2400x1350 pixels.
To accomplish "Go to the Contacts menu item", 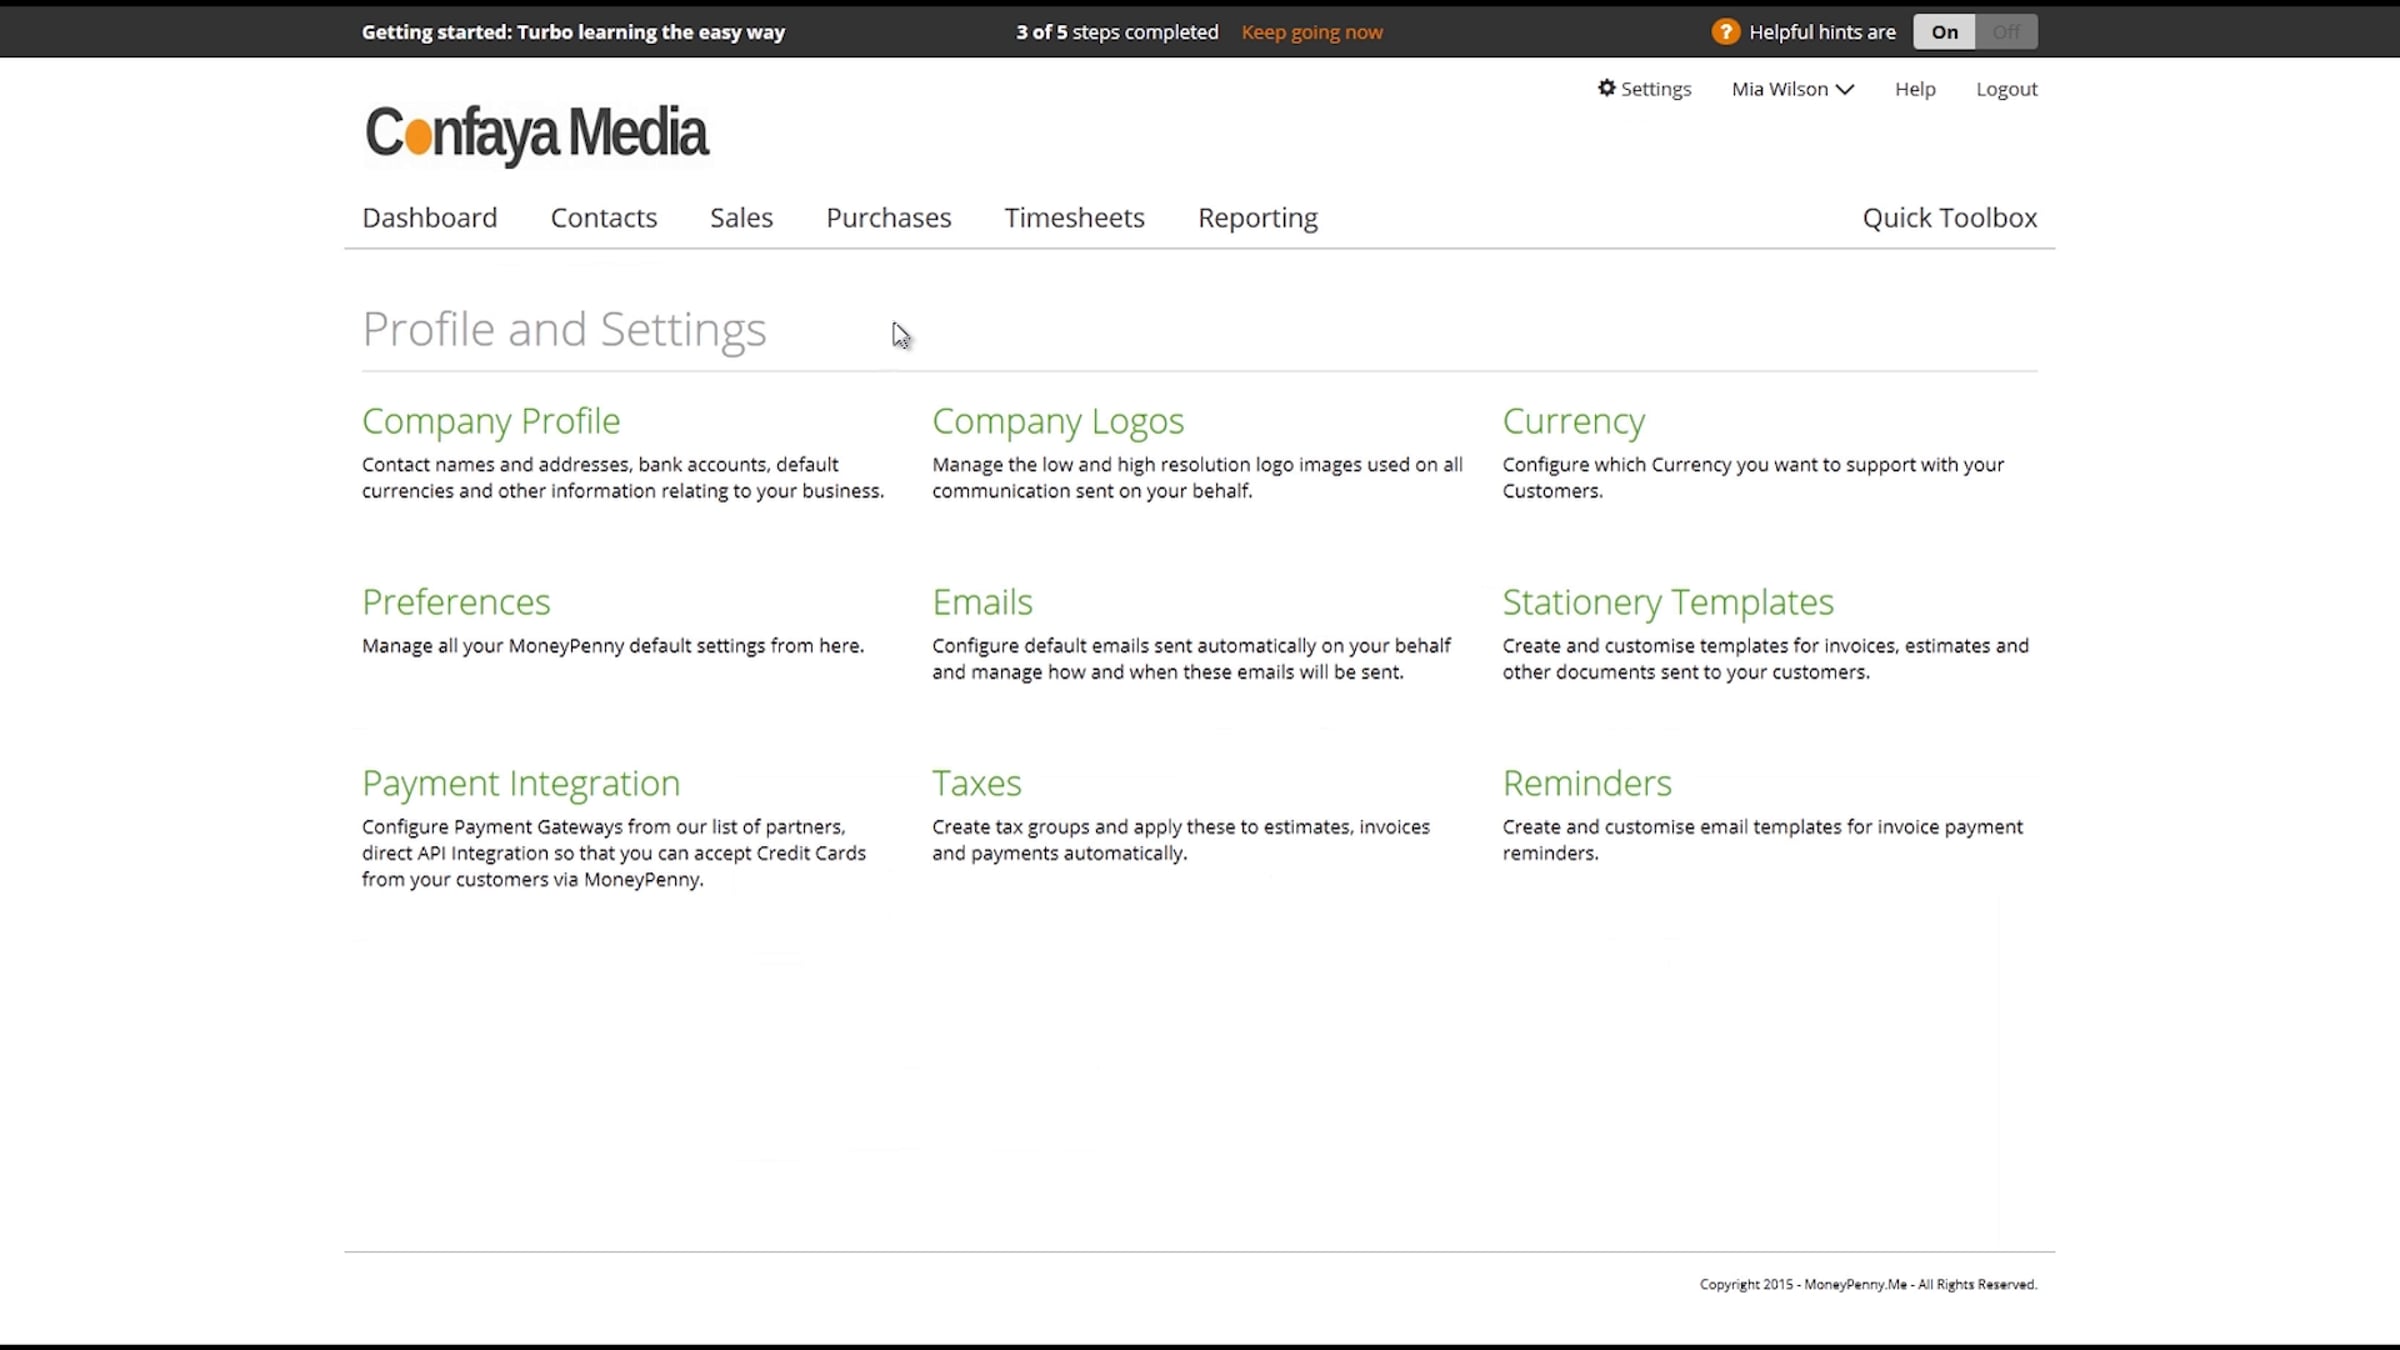I will [603, 218].
